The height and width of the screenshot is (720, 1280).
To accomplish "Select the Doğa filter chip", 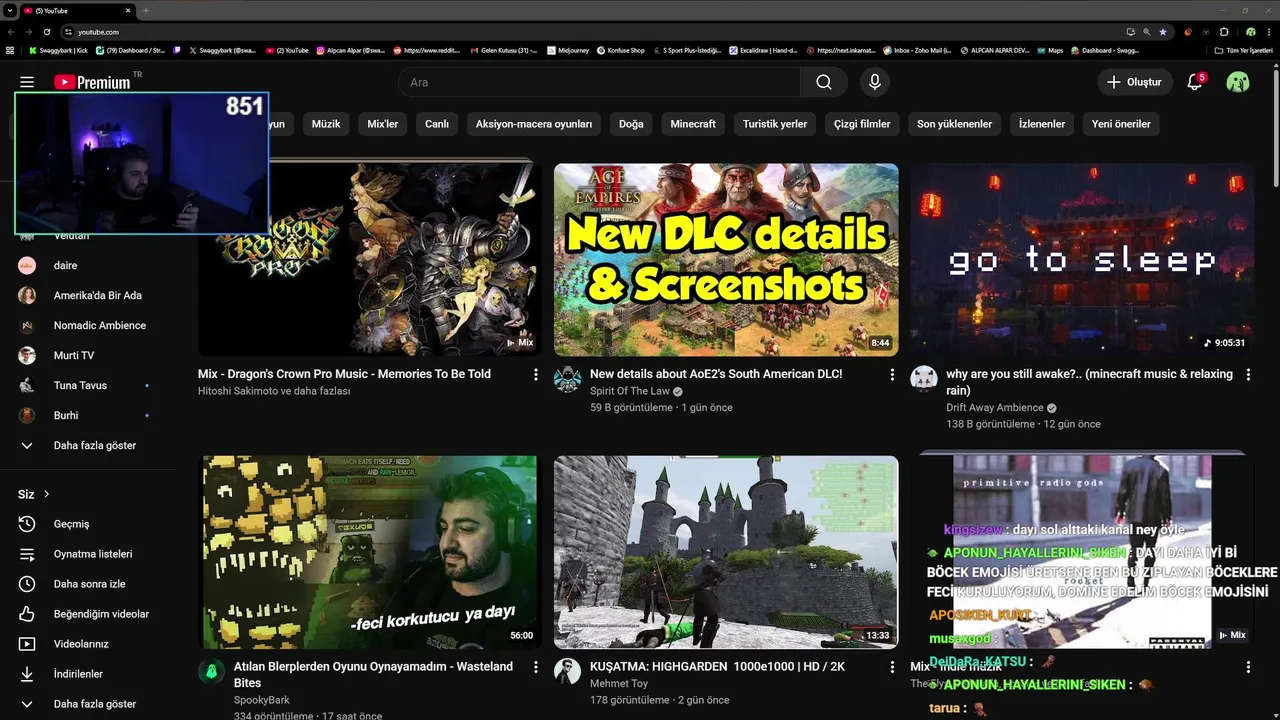I will pyautogui.click(x=631, y=124).
